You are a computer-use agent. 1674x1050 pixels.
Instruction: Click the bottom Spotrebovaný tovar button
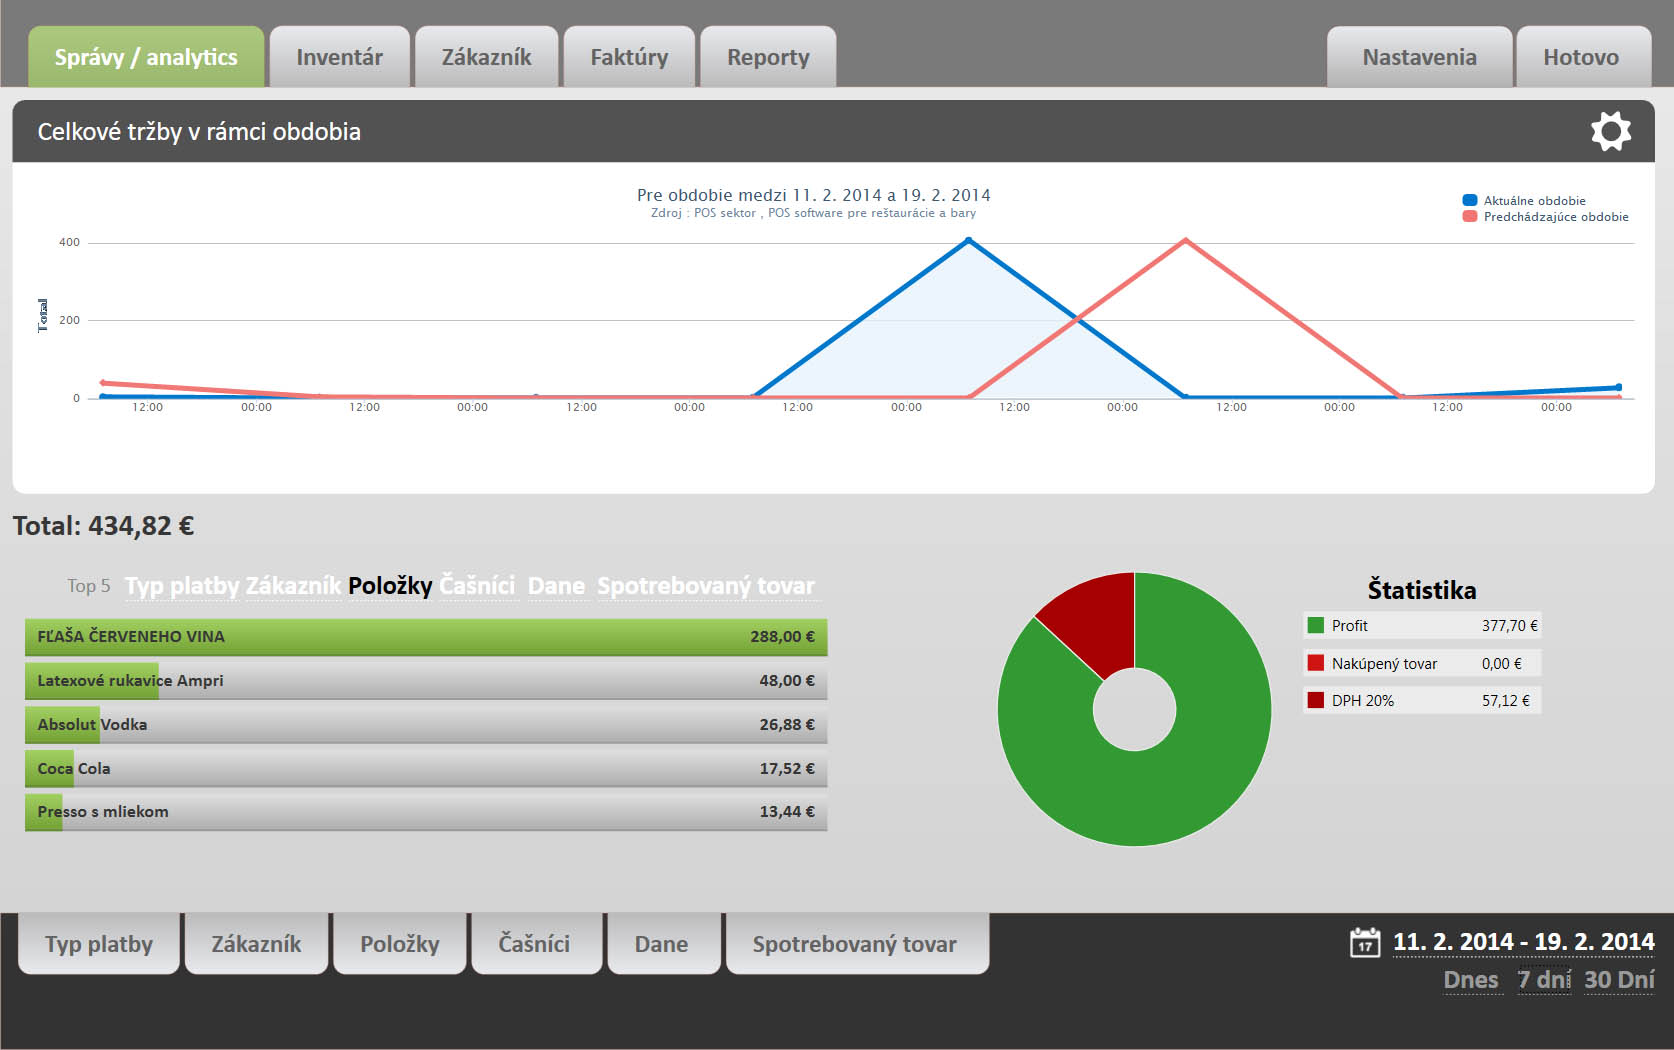[x=855, y=943]
